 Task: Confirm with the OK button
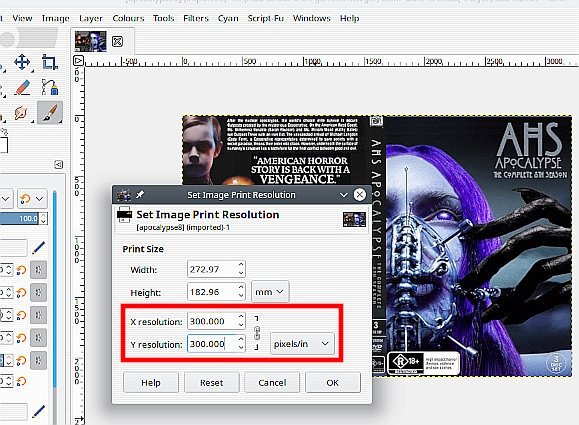pyautogui.click(x=333, y=383)
